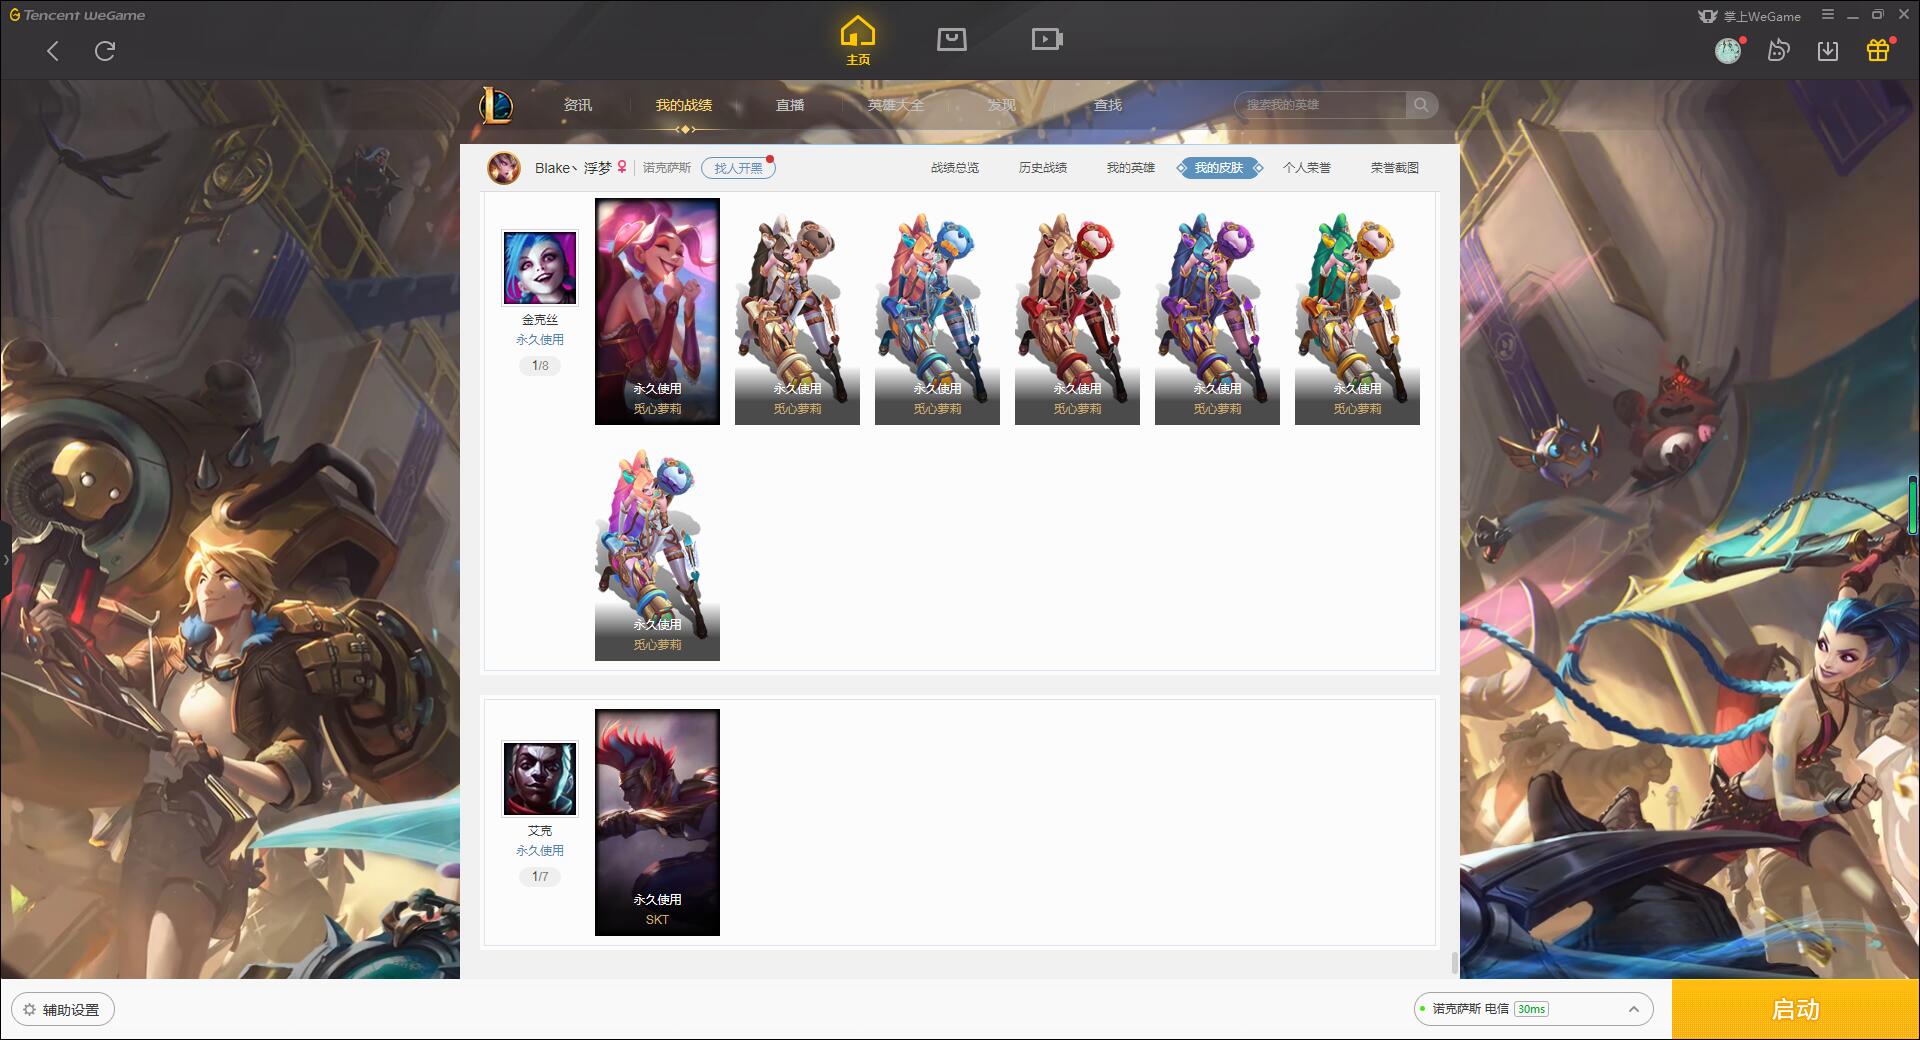Click the magnifier search icon
The height and width of the screenshot is (1040, 1920).
tap(1421, 105)
